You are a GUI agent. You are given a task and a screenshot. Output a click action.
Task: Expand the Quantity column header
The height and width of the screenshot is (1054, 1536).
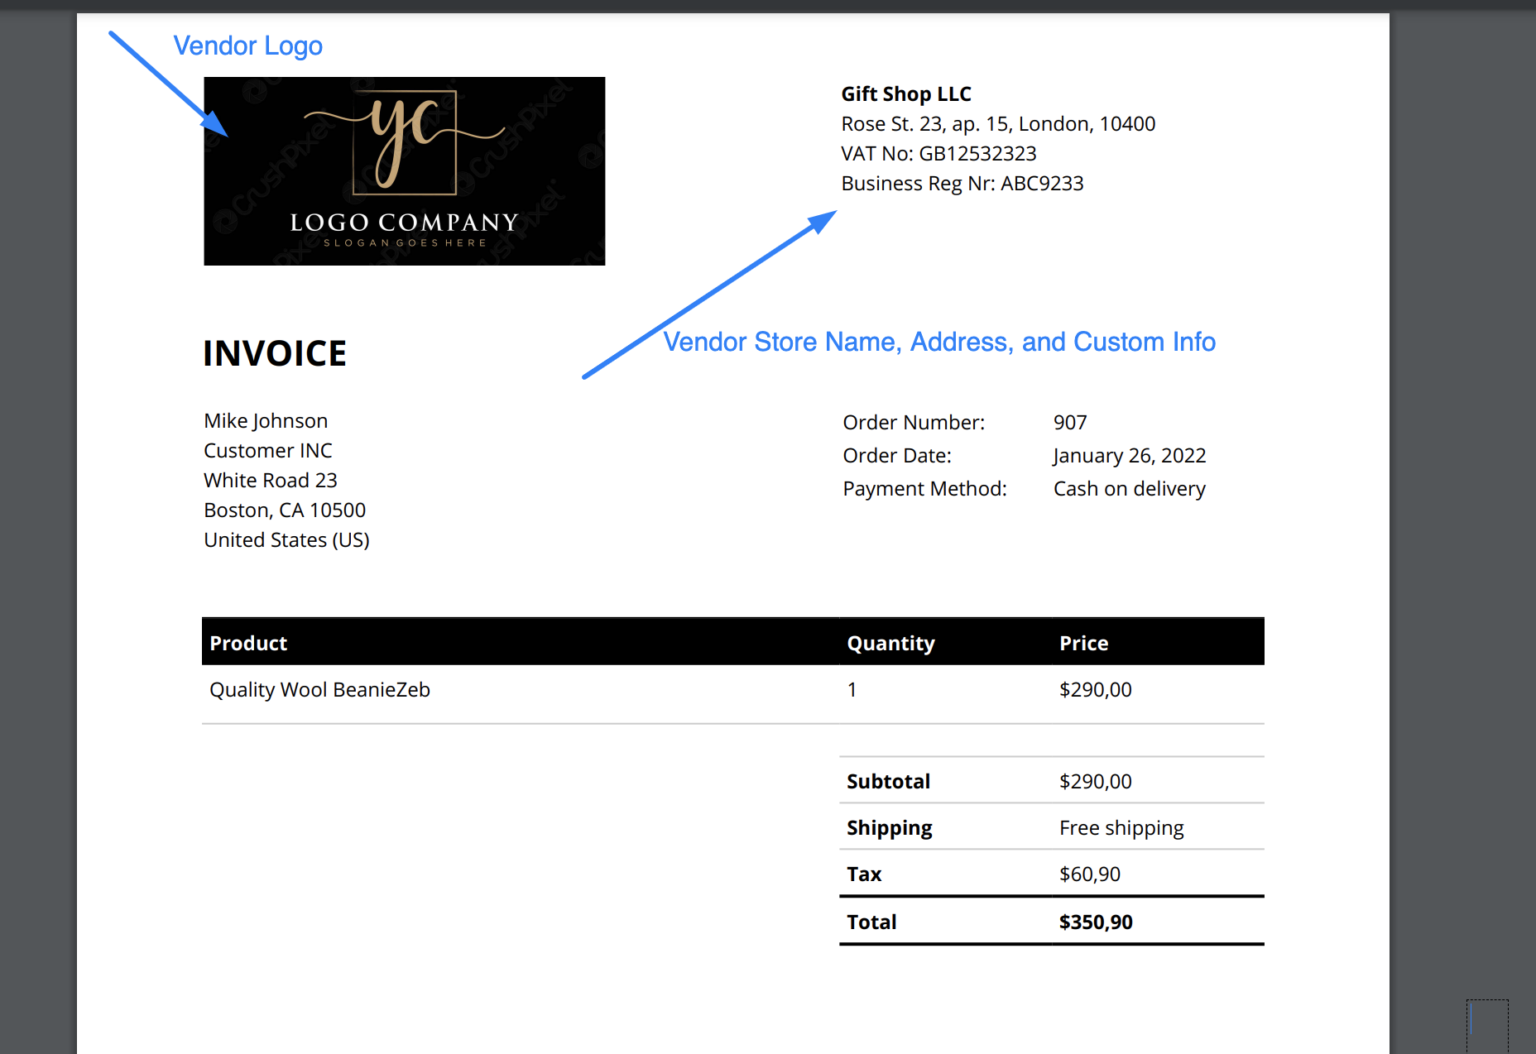click(x=890, y=642)
